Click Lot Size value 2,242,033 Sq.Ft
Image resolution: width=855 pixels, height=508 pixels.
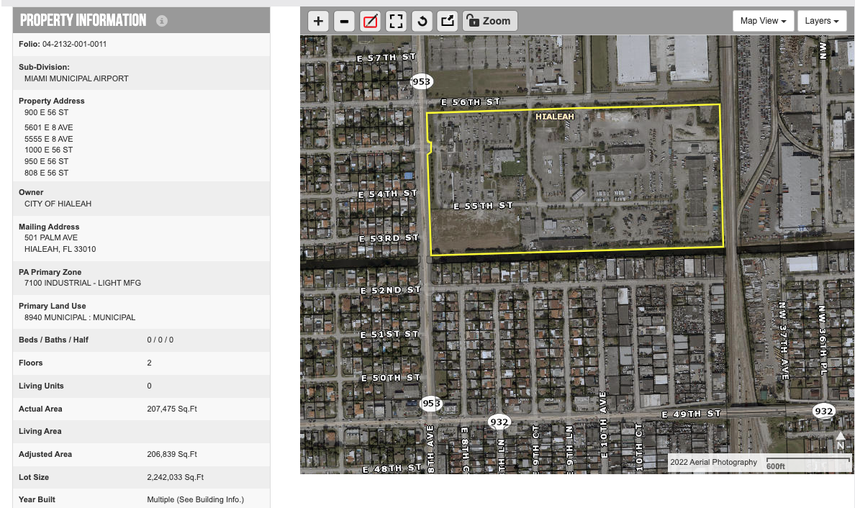[175, 477]
